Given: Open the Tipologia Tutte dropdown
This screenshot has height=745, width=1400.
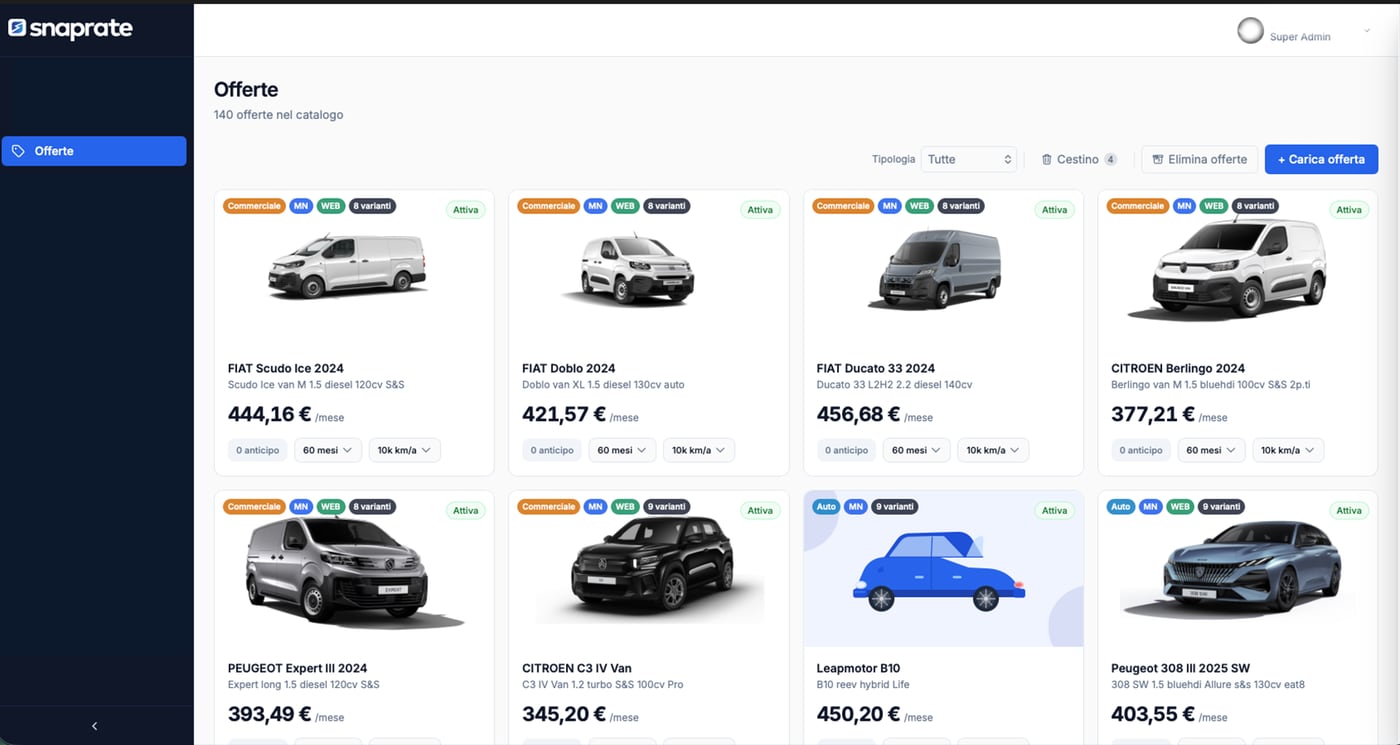Looking at the screenshot, I should point(969,159).
